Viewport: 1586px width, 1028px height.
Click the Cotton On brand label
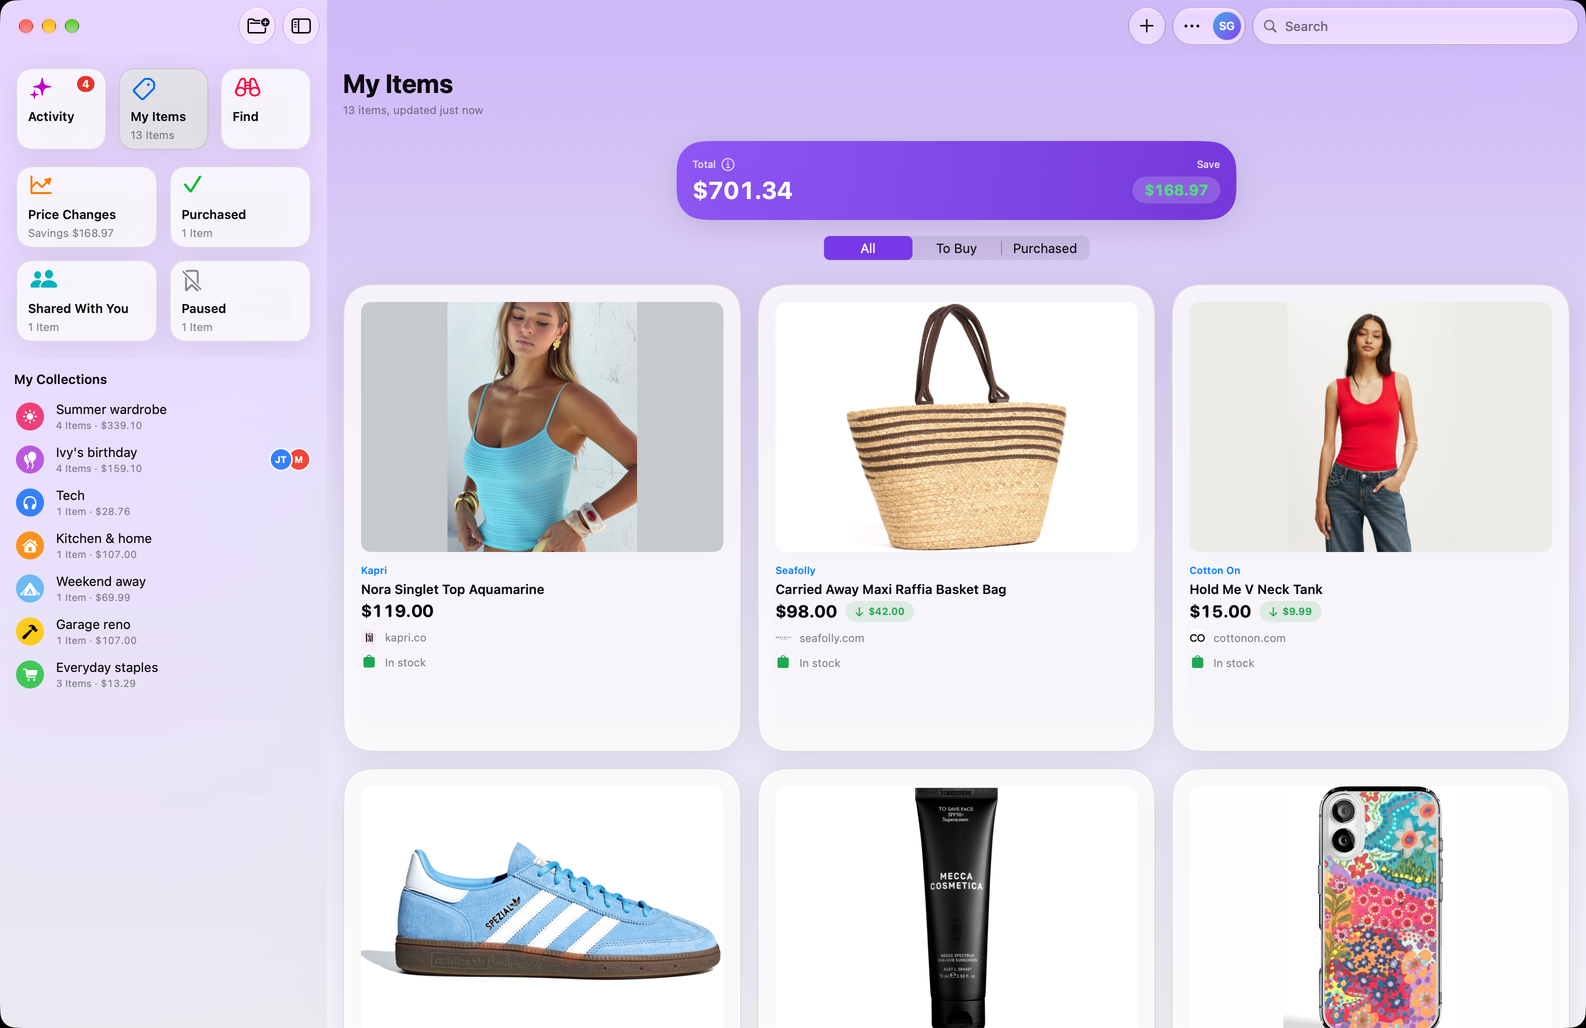1214,570
